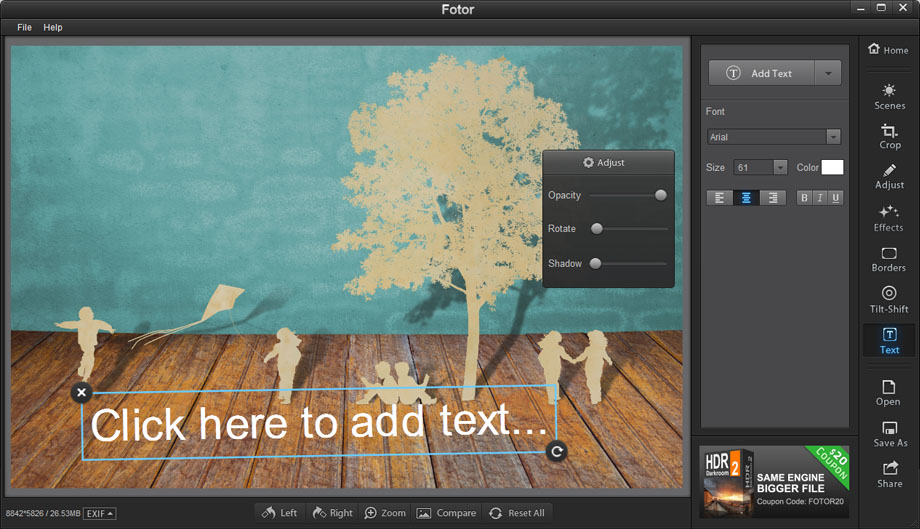Open the Help menu
920x529 pixels.
(53, 27)
